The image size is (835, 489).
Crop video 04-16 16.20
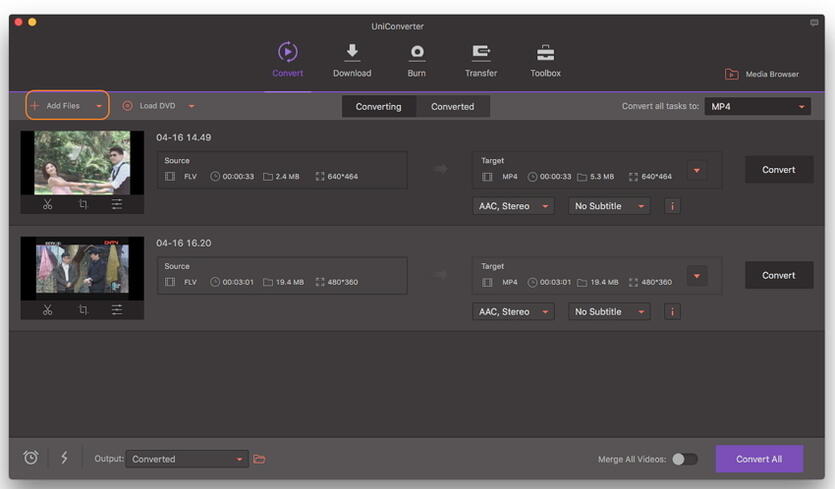[x=83, y=309]
